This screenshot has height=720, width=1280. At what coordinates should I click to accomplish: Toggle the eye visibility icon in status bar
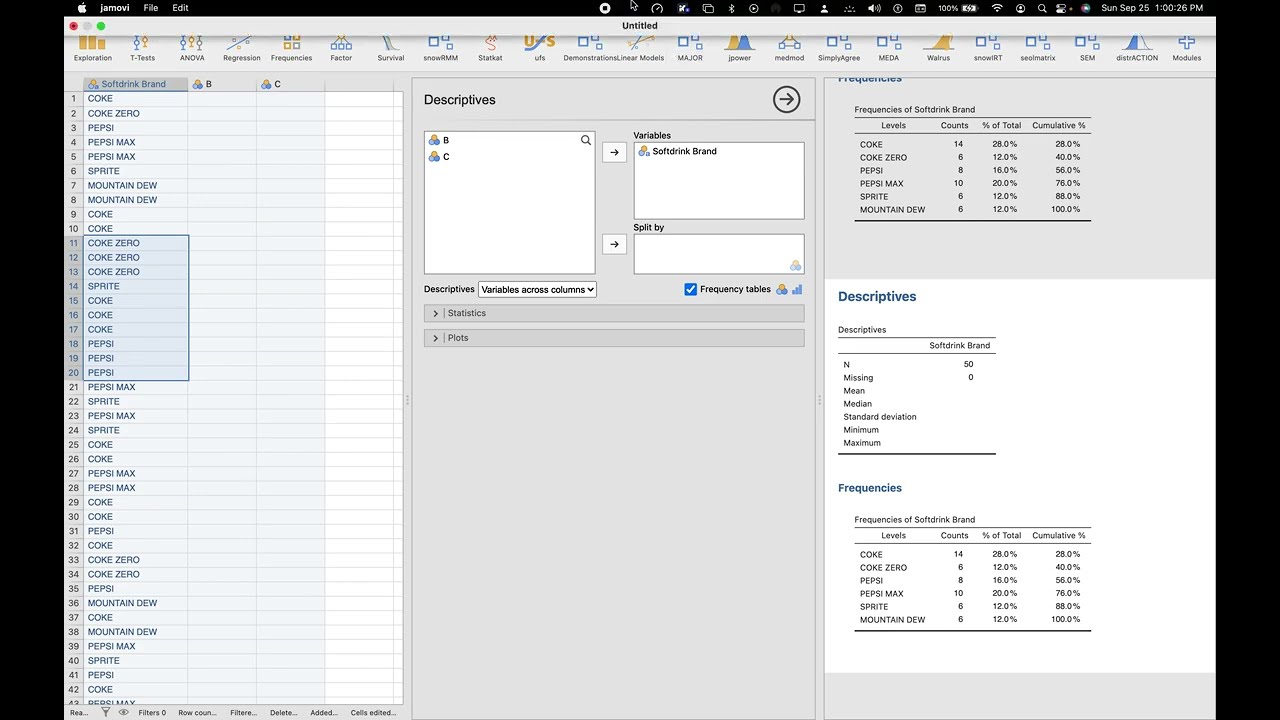point(124,713)
